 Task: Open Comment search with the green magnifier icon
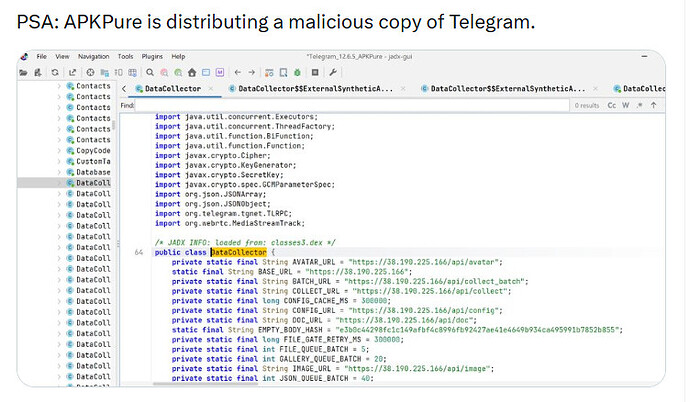click(178, 73)
